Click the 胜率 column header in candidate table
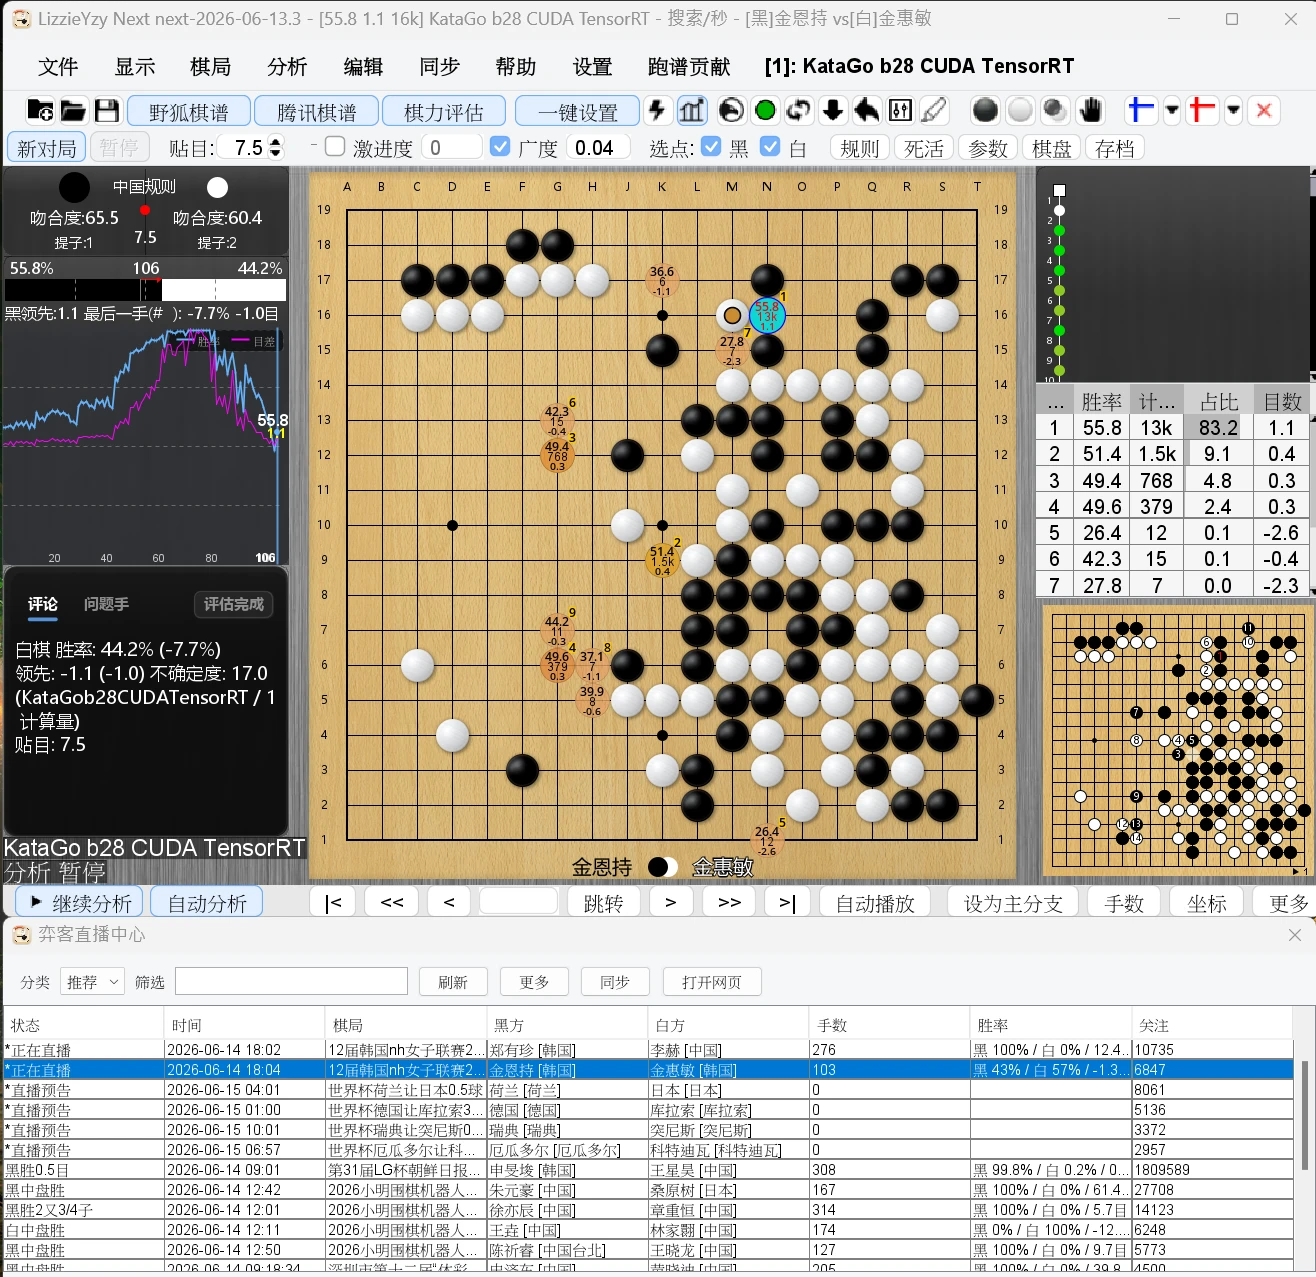1316x1277 pixels. [1102, 401]
